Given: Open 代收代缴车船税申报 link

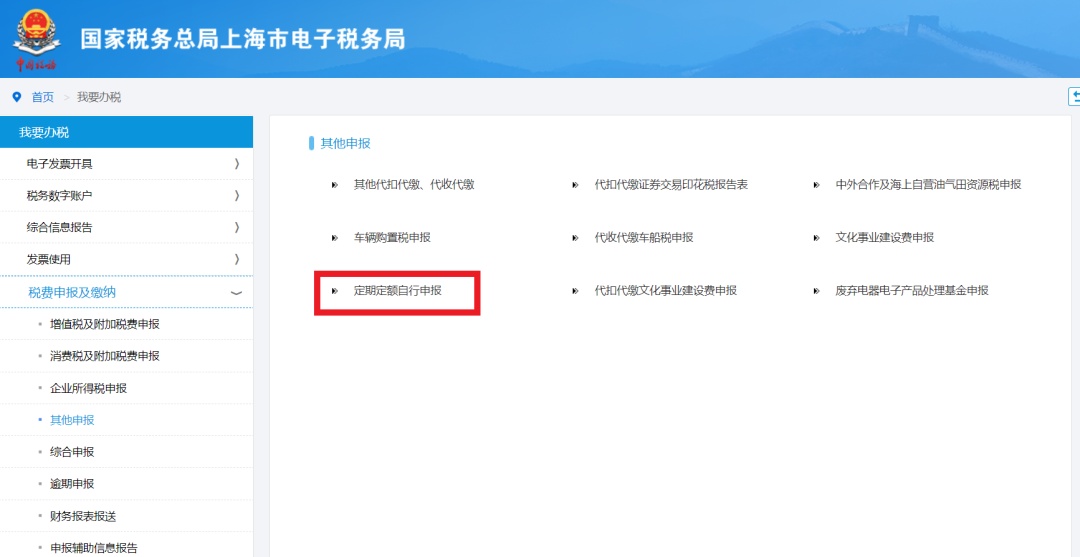Looking at the screenshot, I should pos(644,238).
